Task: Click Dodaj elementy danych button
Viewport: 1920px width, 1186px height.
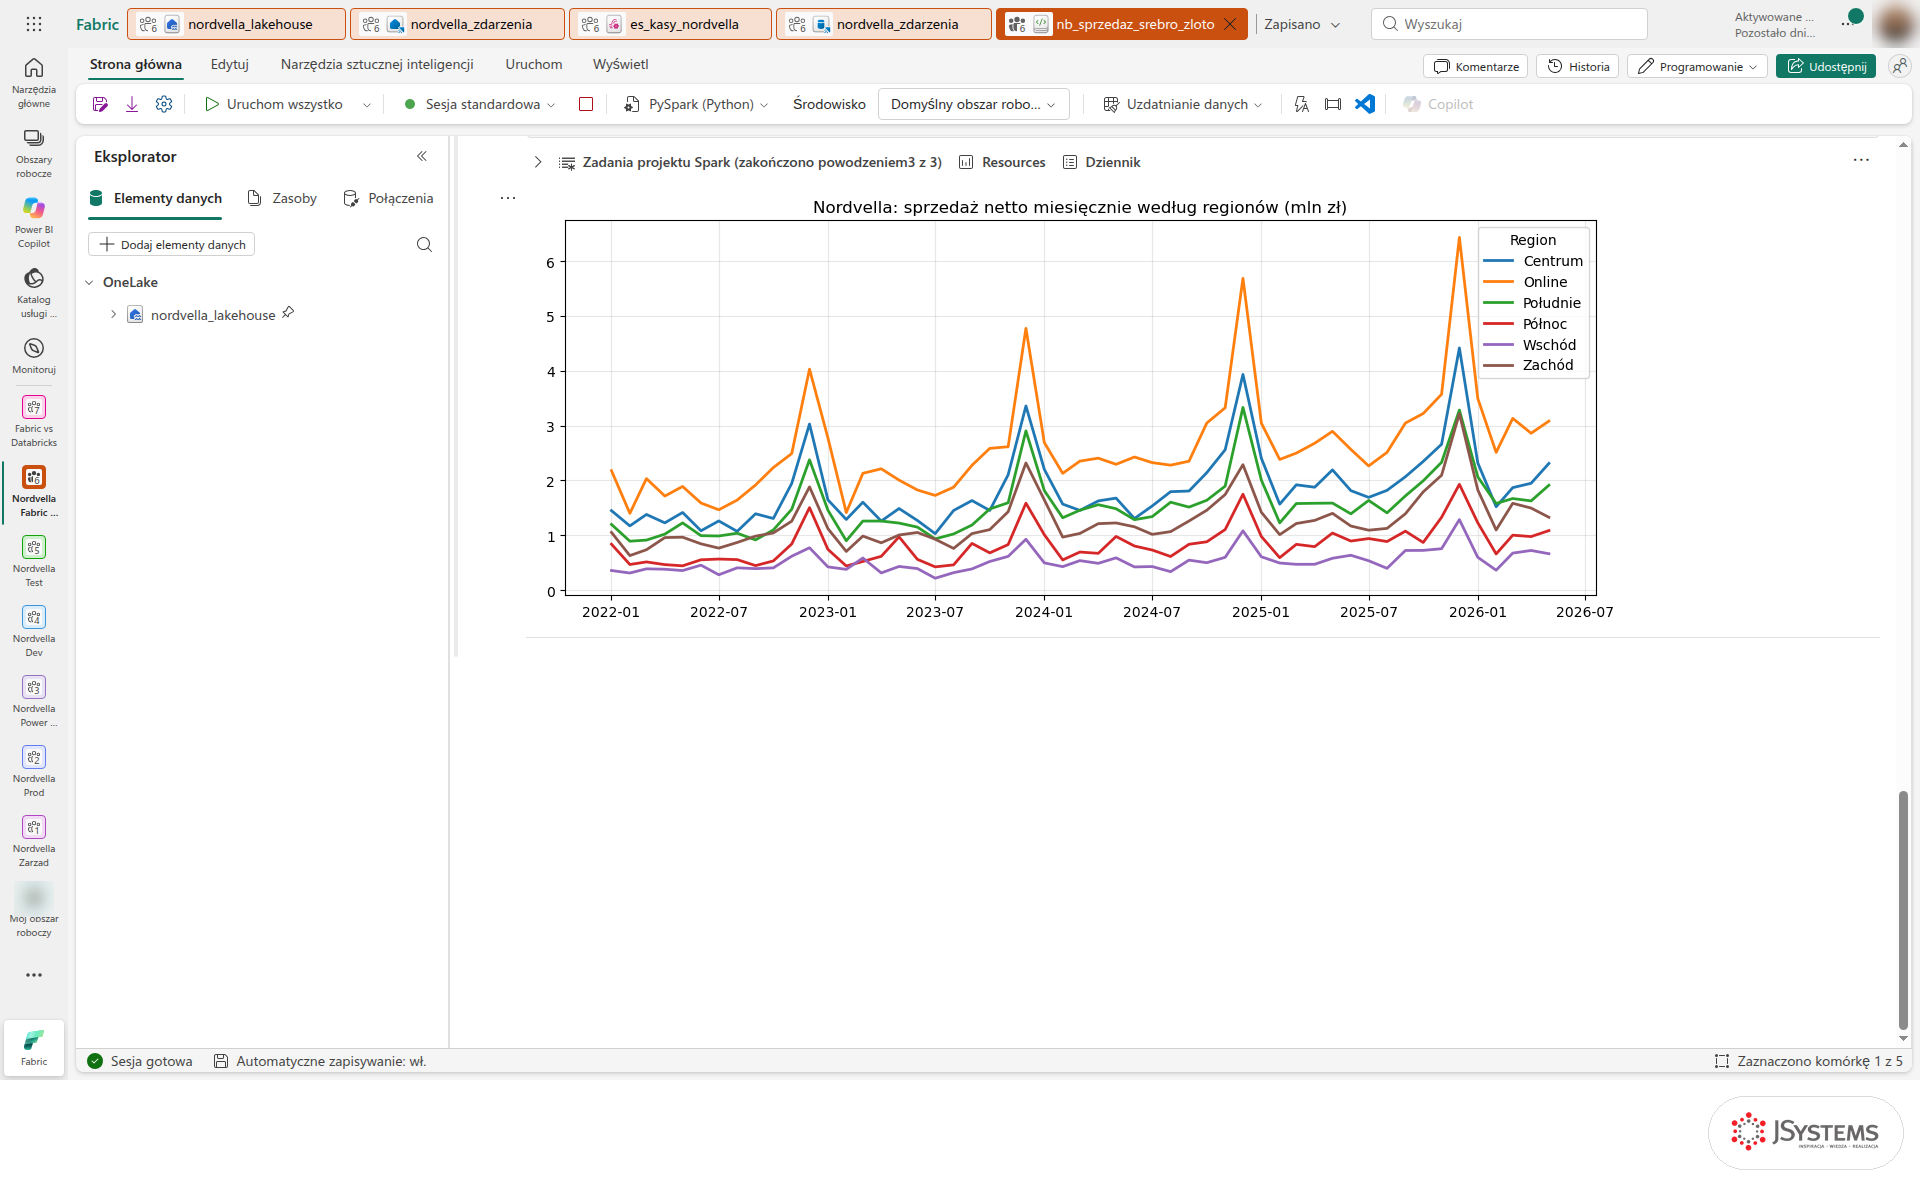Action: [x=172, y=245]
